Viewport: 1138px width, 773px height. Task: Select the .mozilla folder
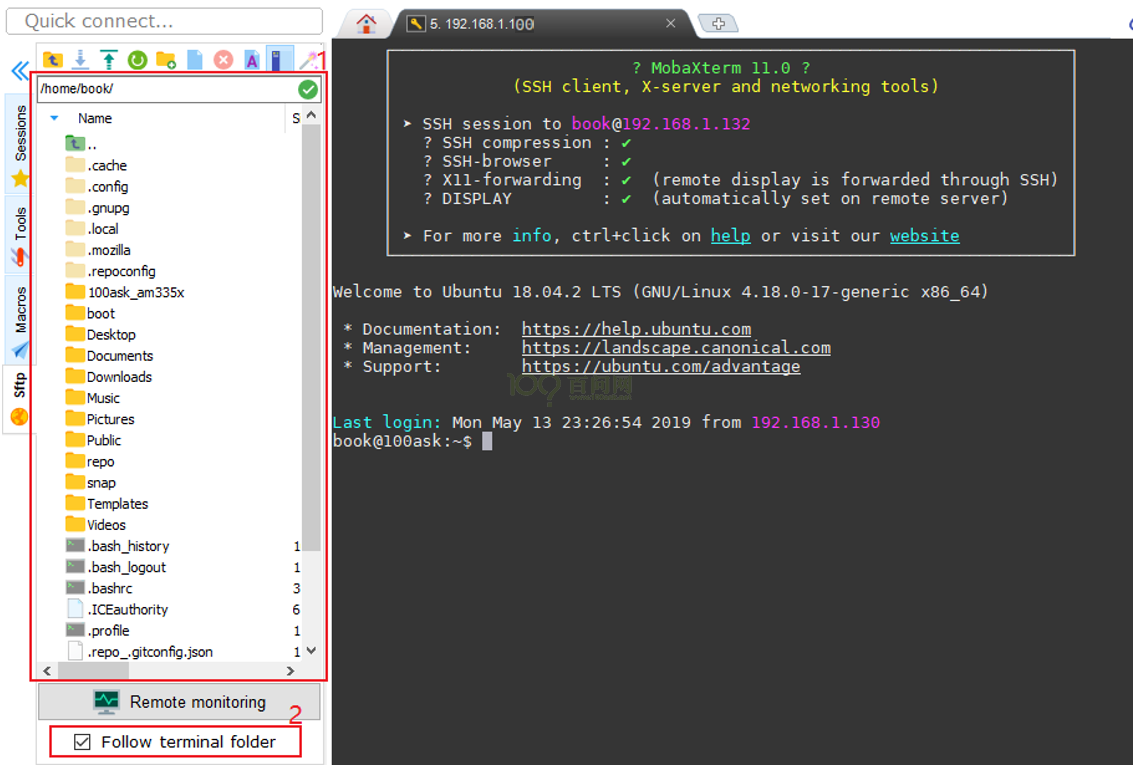pyautogui.click(x=98, y=250)
